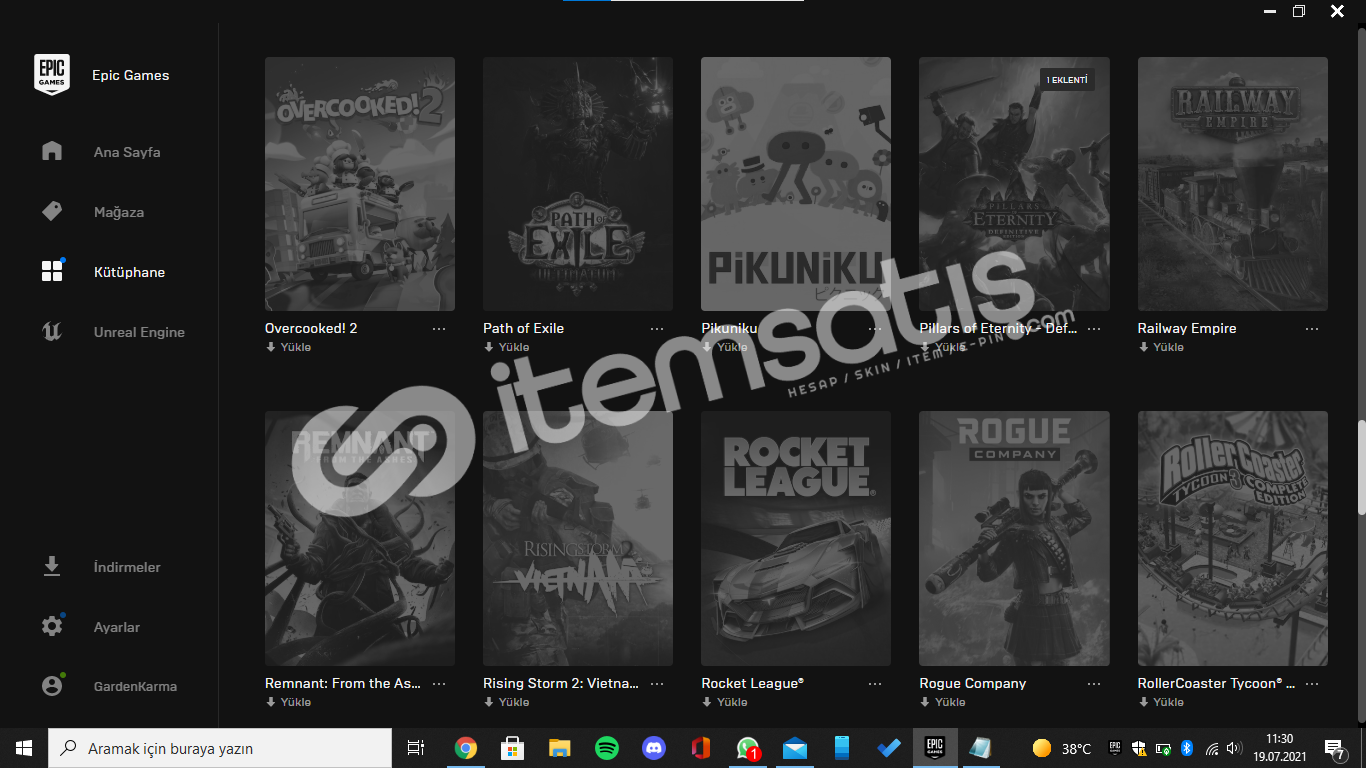Click Yükle under Overcooked! 2
1366x768 pixels.
(x=288, y=347)
